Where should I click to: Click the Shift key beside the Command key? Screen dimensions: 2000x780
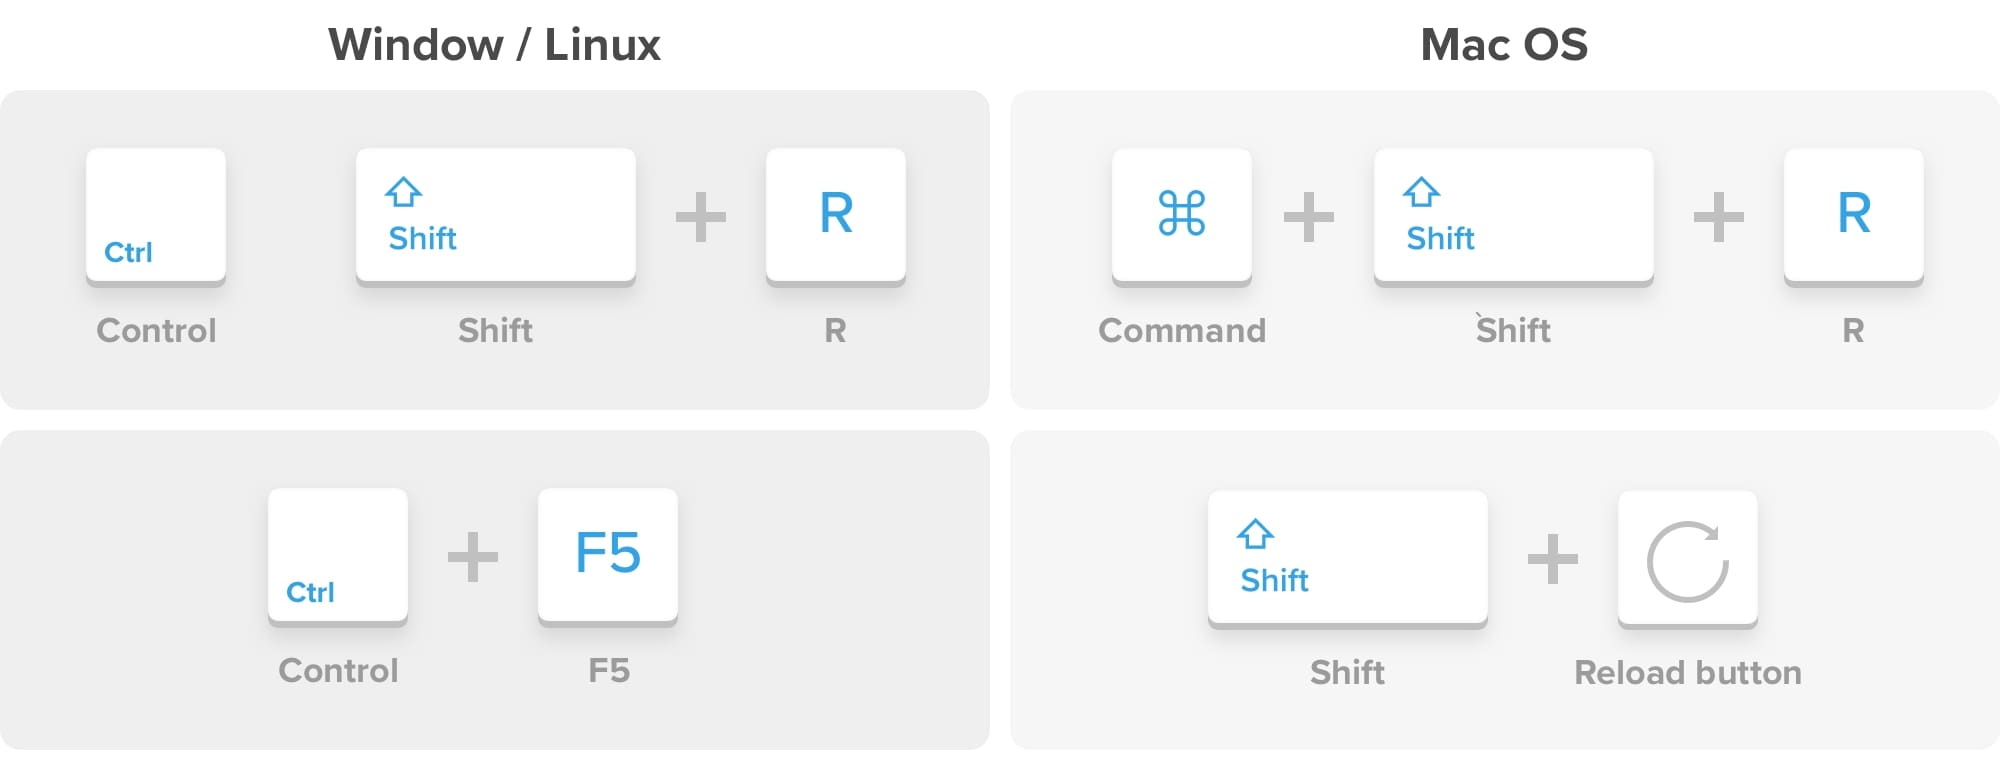pos(1513,215)
